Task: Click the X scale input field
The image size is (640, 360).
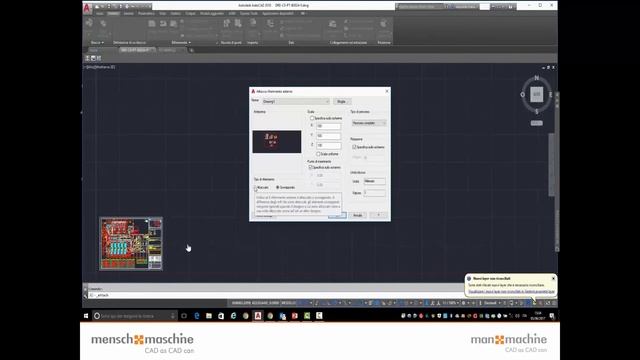Action: click(329, 126)
